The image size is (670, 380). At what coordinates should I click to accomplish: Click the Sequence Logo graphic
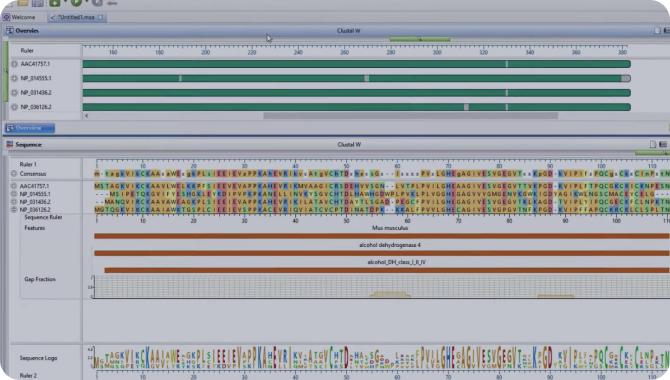click(382, 358)
